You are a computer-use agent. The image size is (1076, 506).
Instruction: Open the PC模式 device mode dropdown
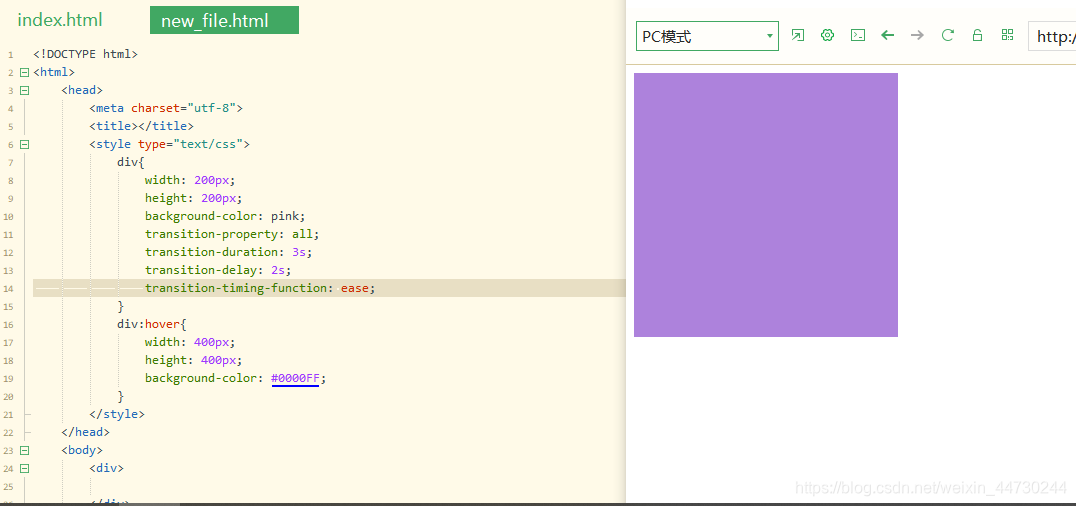[x=707, y=36]
